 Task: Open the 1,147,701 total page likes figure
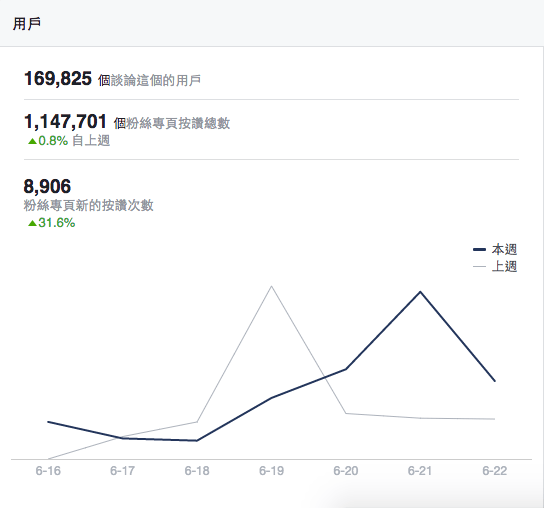pos(65,121)
